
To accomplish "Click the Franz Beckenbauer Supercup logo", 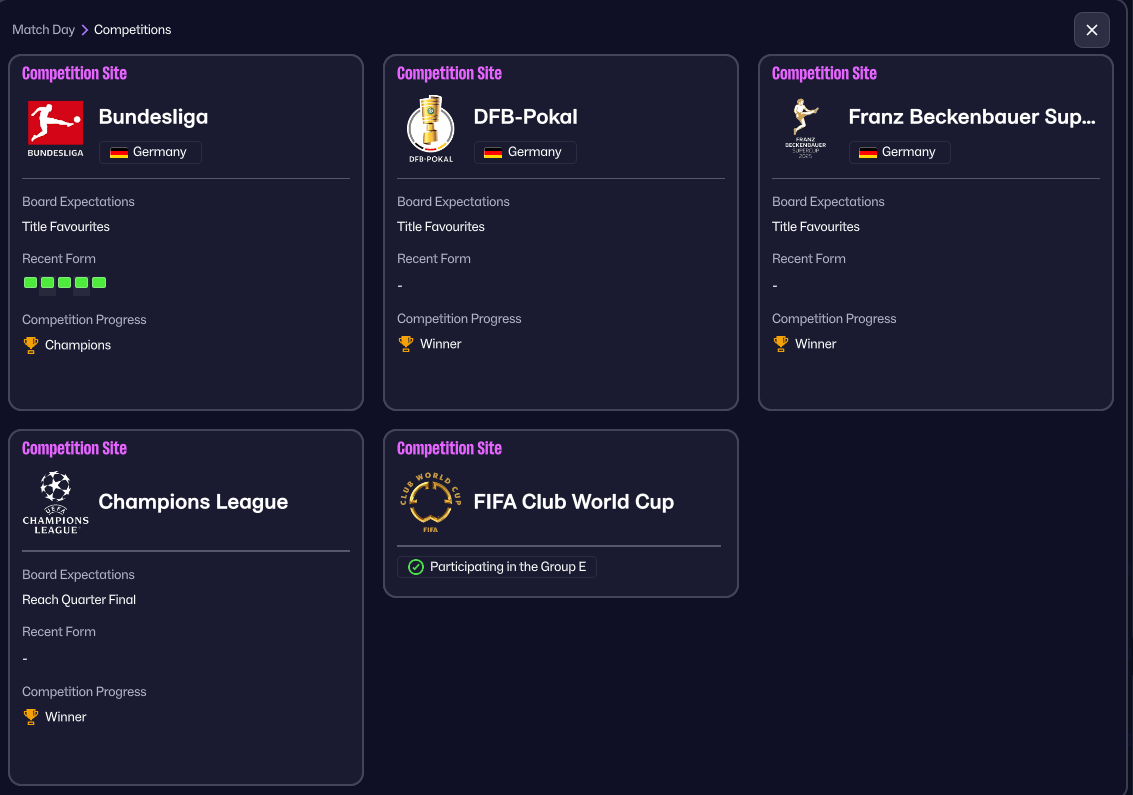I will pyautogui.click(x=805, y=129).
